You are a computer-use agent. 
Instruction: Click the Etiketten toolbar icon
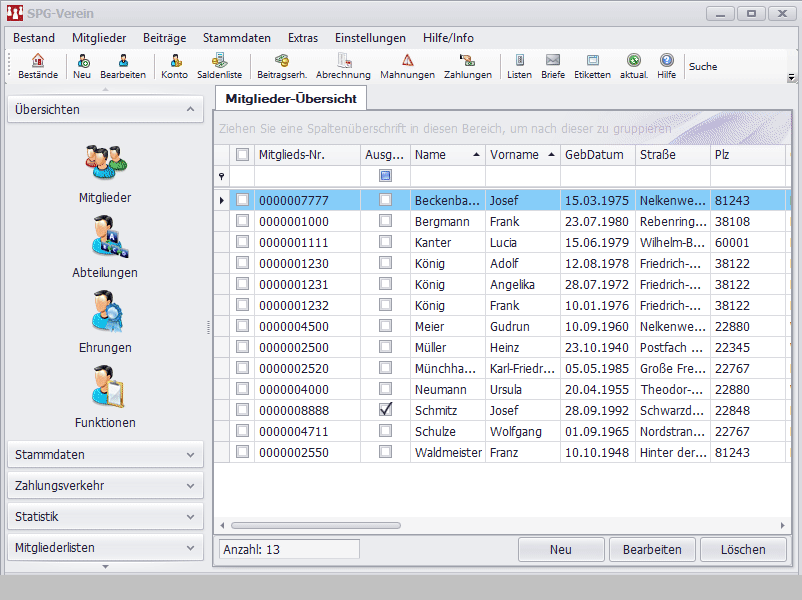[592, 66]
